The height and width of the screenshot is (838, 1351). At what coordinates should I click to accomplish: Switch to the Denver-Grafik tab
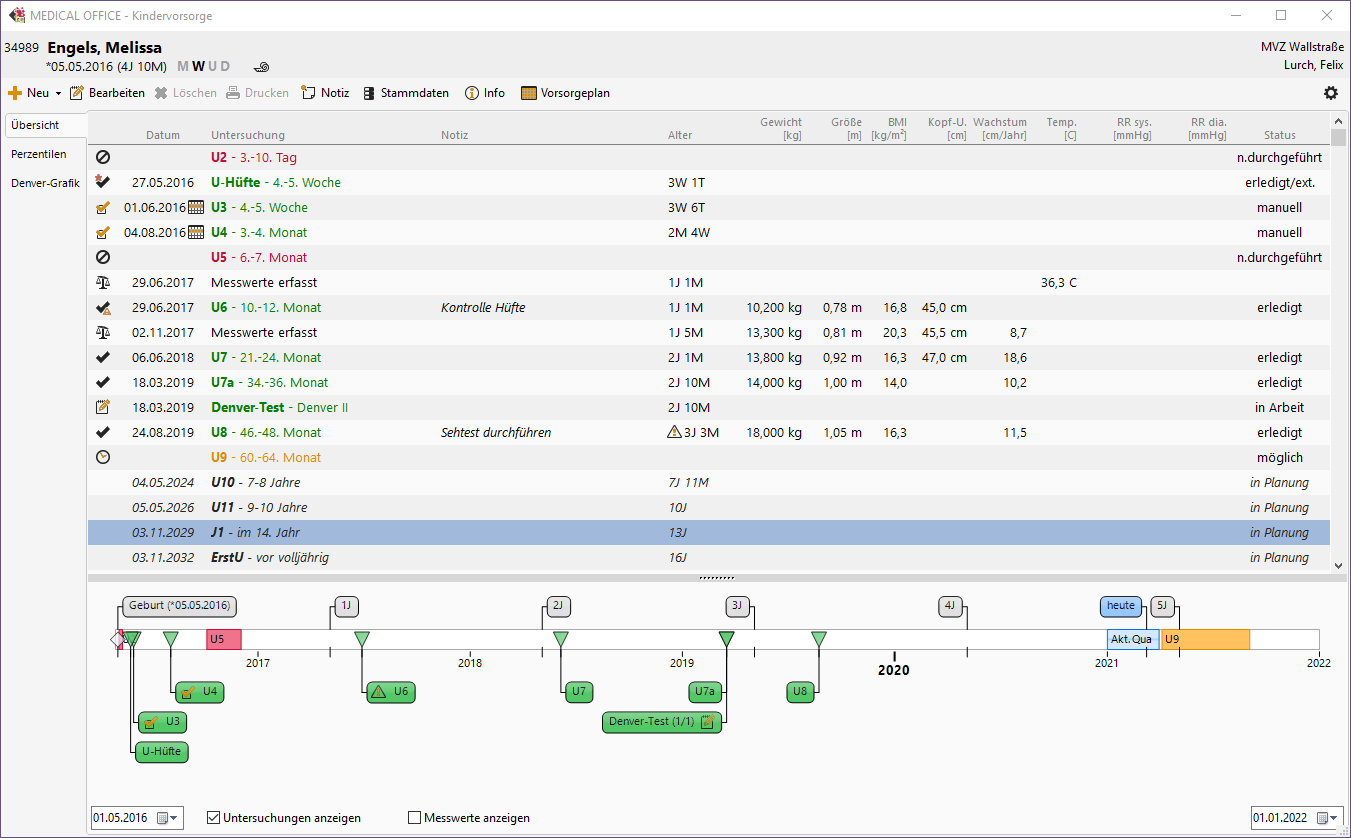(46, 183)
